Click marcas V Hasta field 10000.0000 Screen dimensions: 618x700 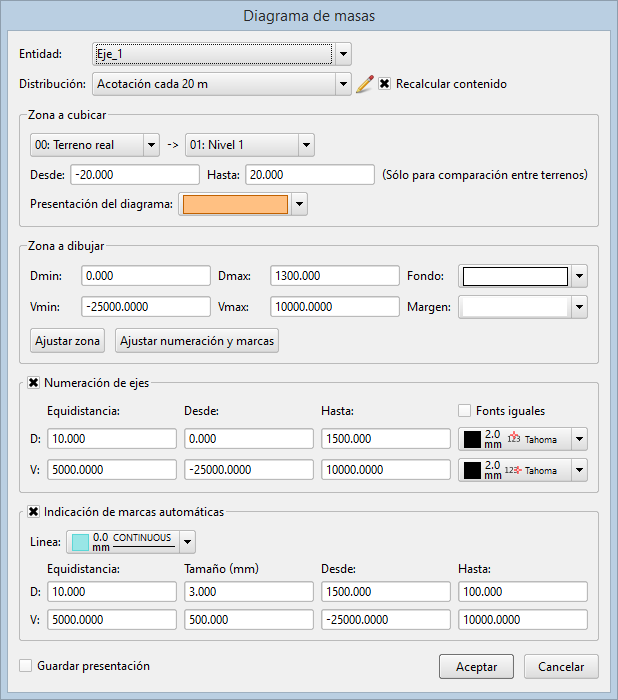pos(523,620)
